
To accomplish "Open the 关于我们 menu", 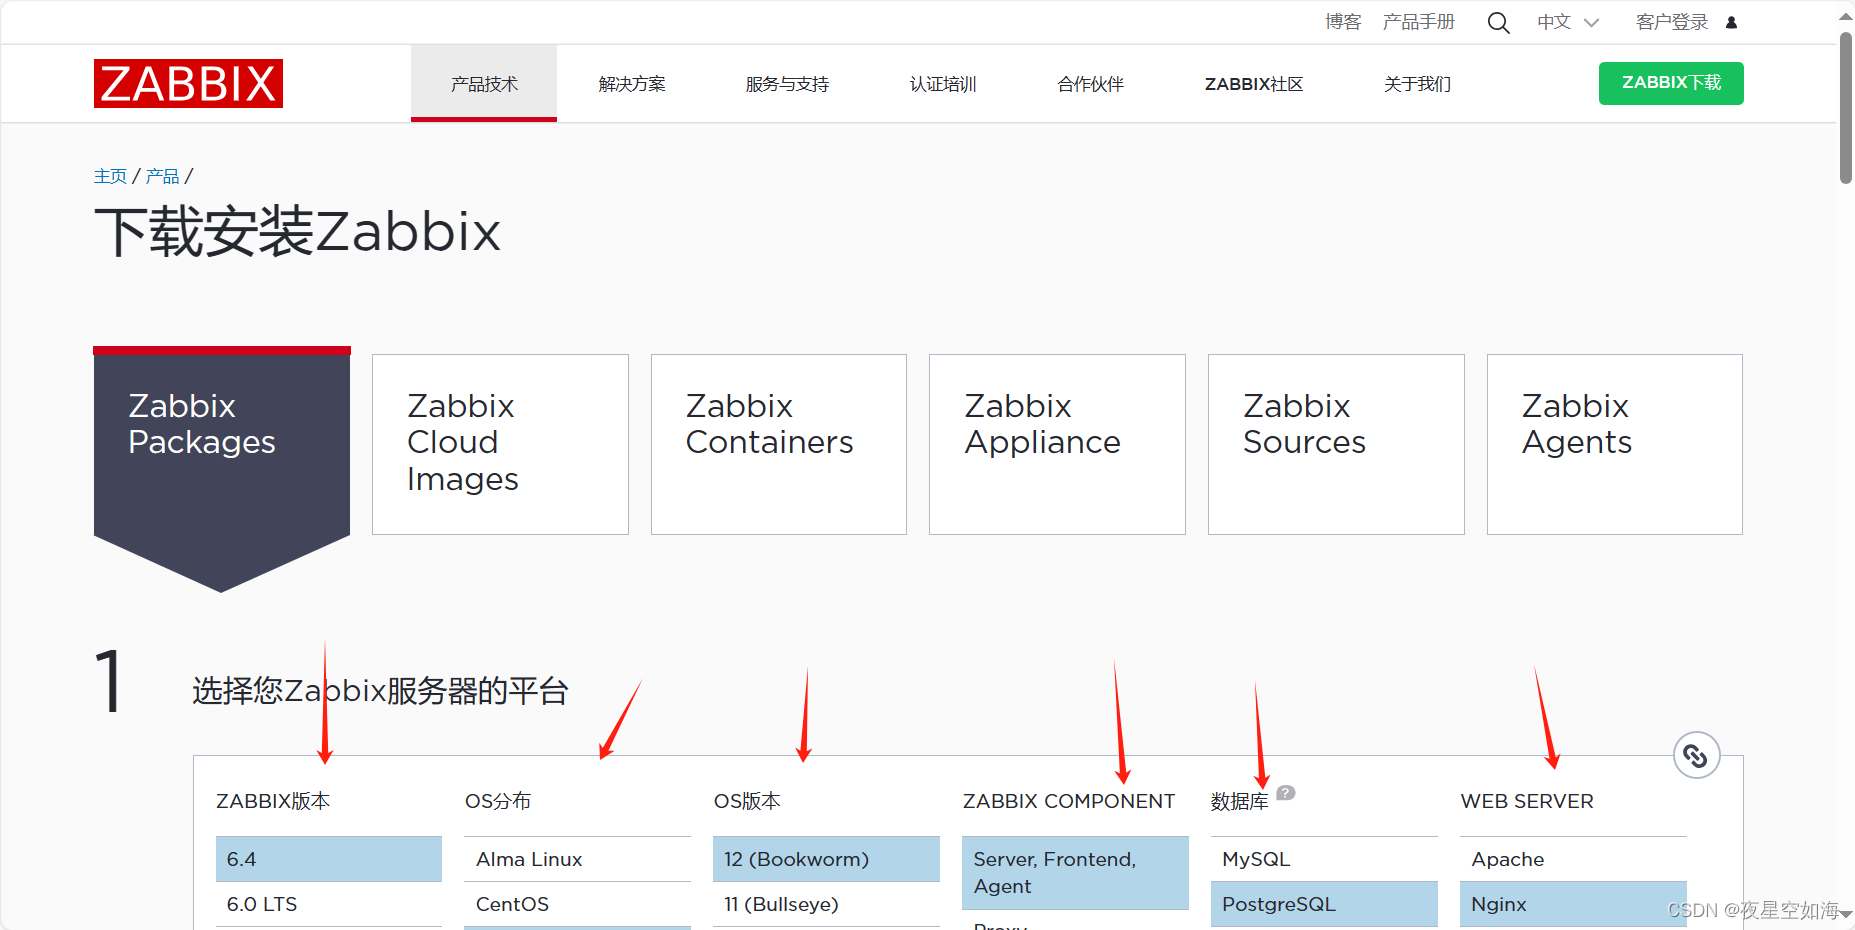I will 1417,84.
